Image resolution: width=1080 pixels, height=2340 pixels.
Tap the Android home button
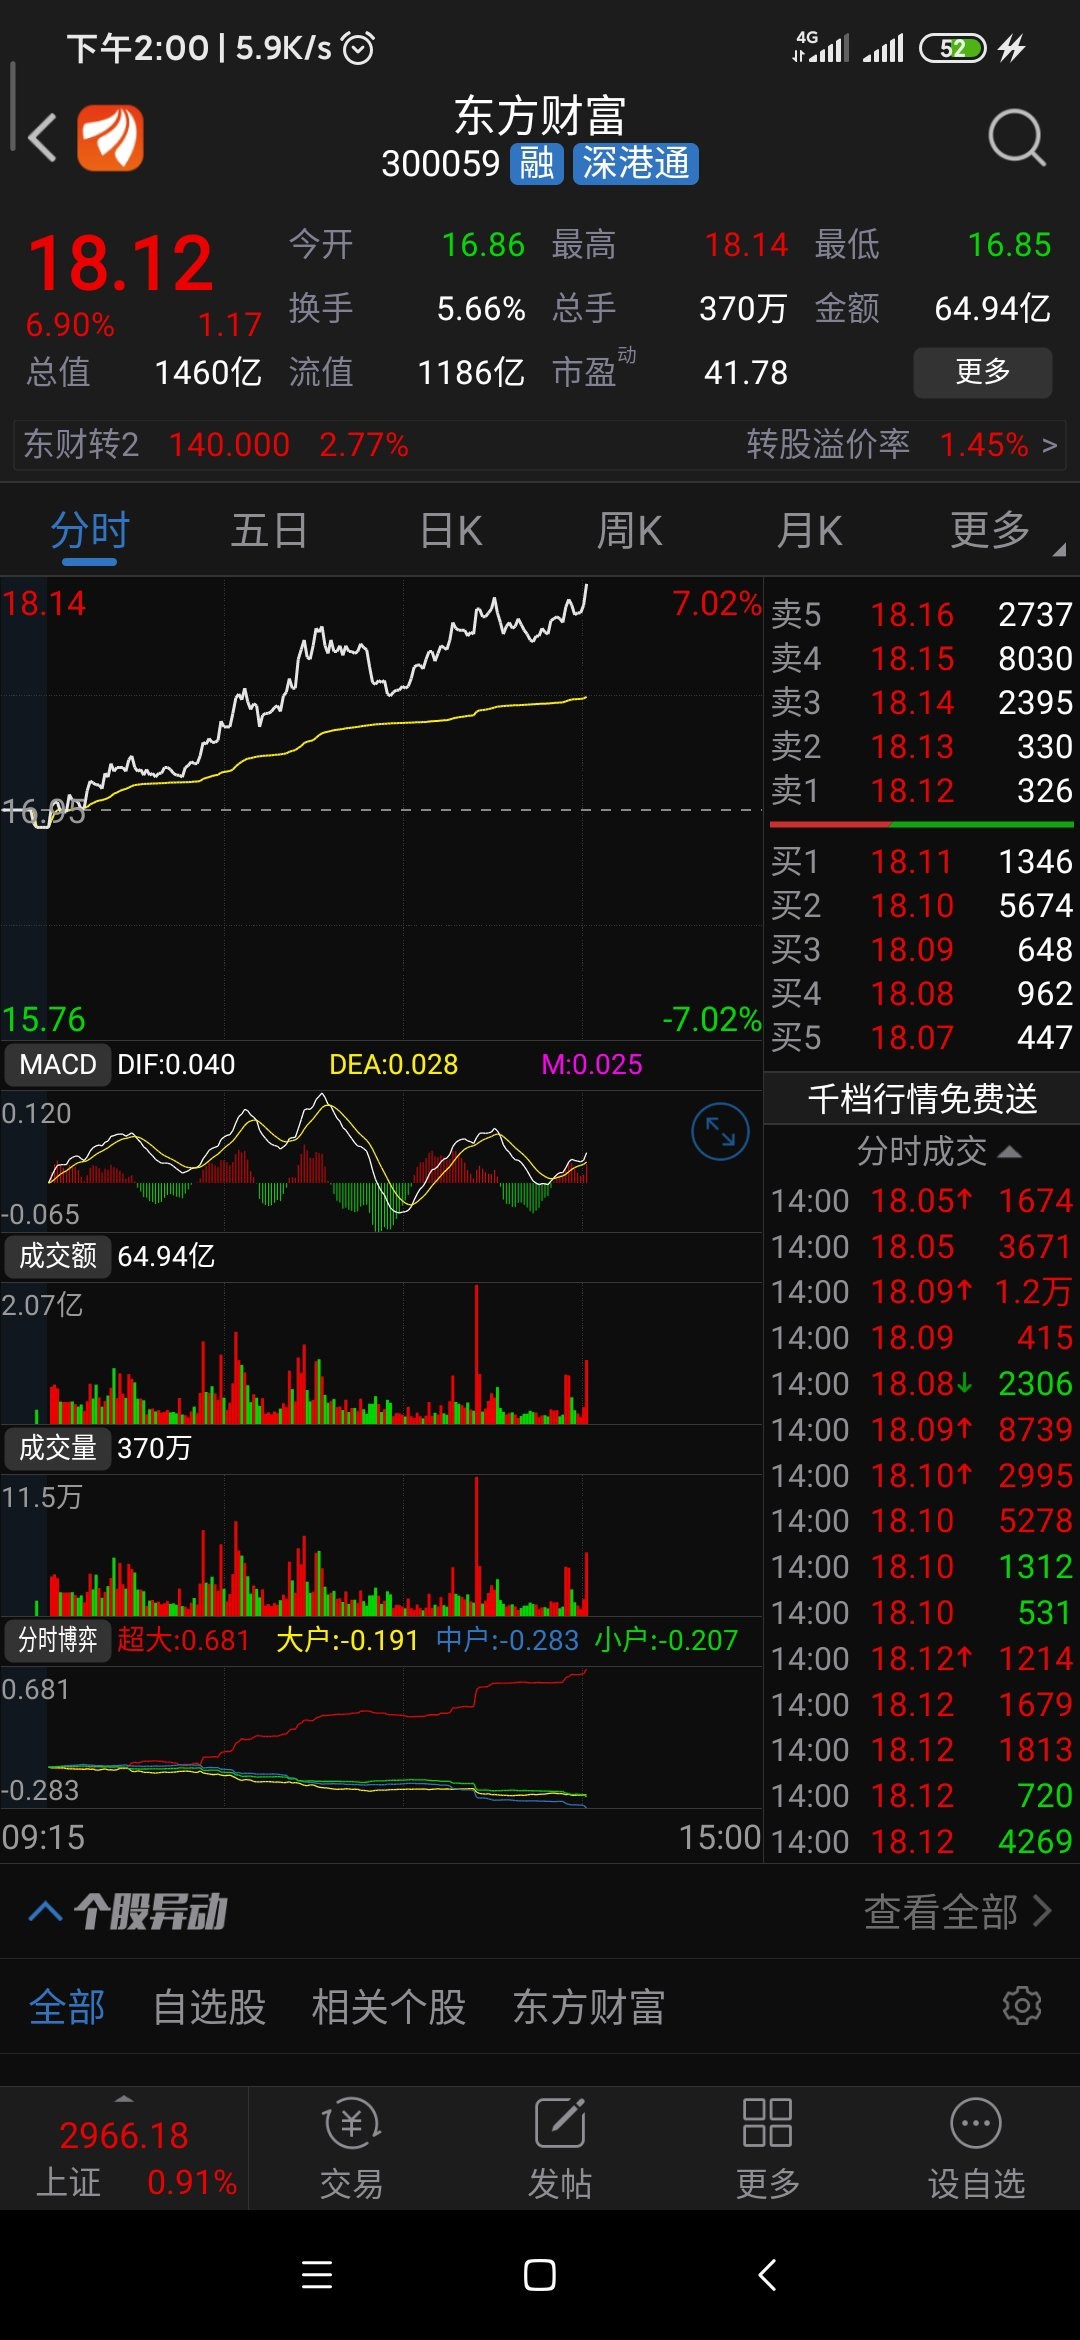(540, 2275)
